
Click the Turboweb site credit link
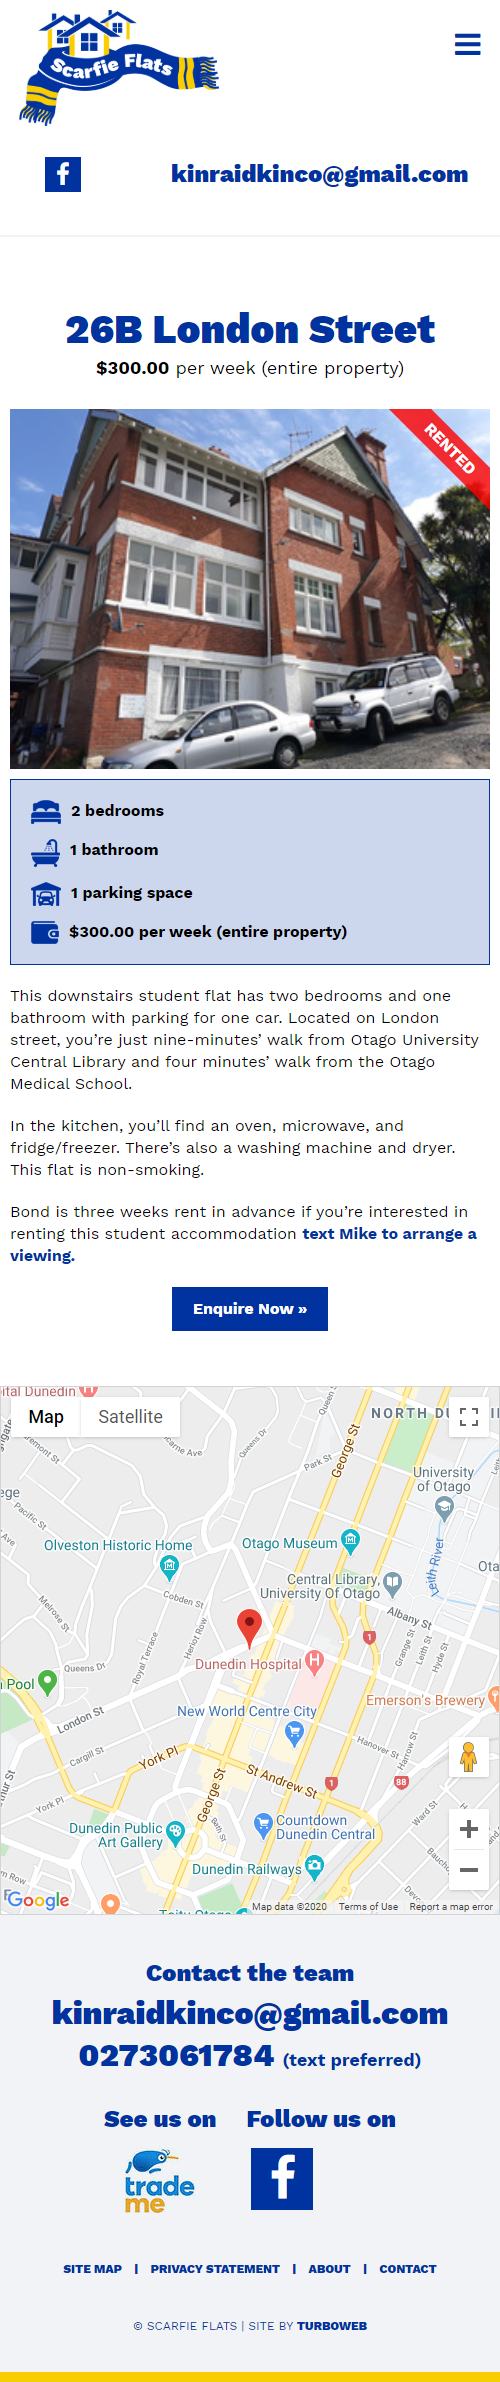click(x=331, y=2326)
